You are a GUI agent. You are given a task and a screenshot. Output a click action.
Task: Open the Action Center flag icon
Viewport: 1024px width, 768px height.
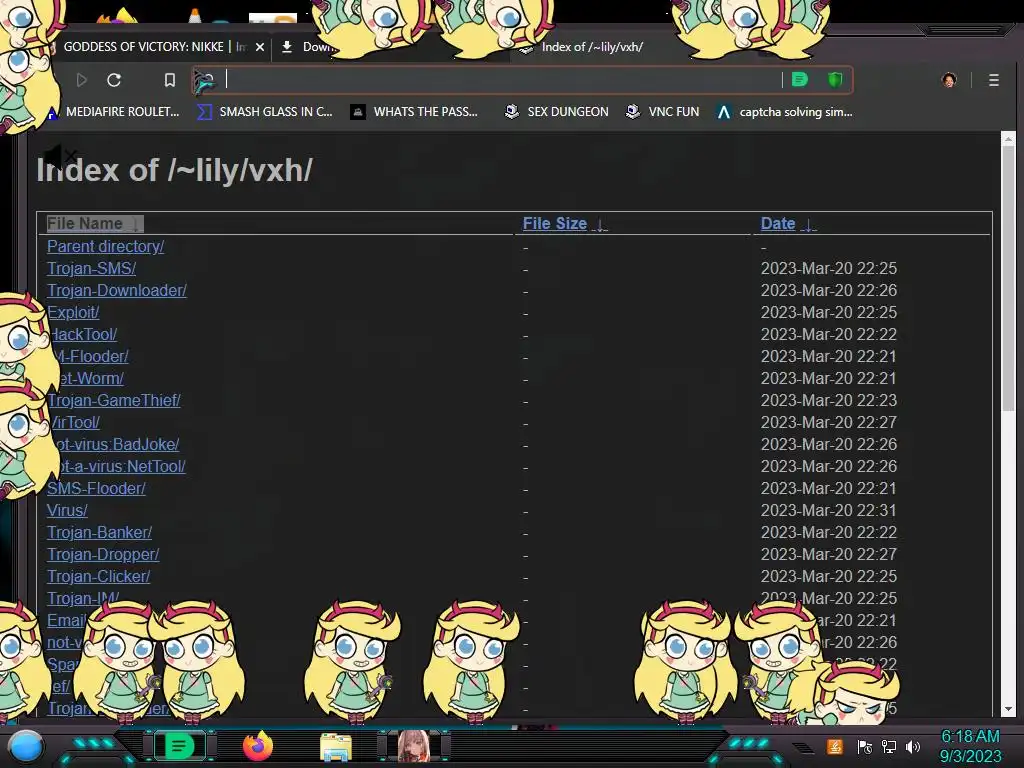coord(865,747)
